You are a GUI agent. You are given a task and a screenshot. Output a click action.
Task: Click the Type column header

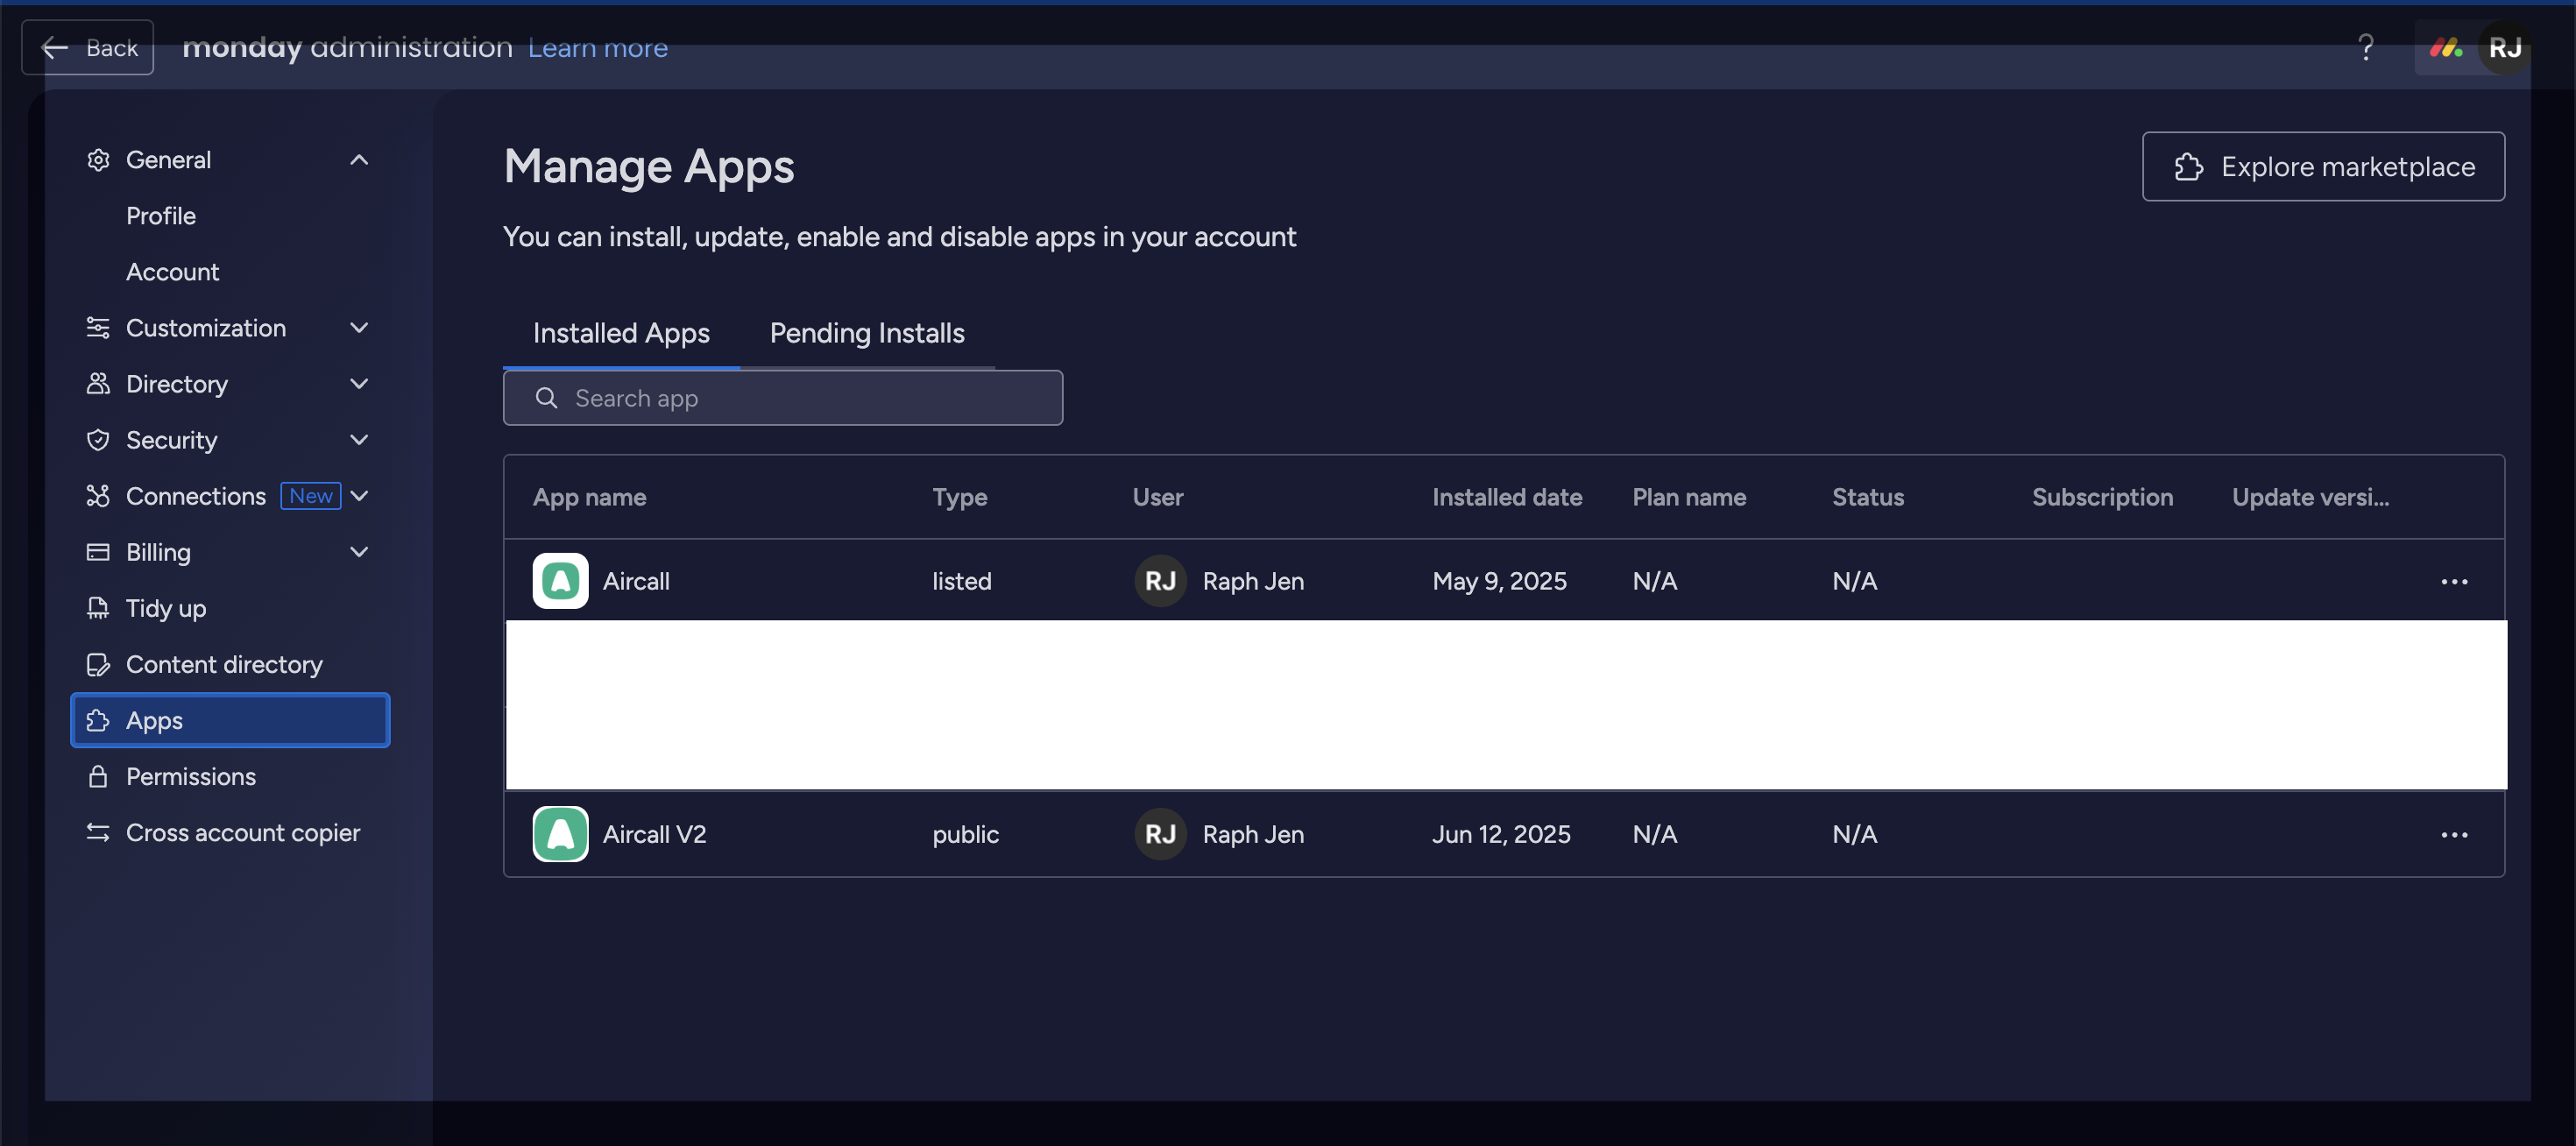960,497
